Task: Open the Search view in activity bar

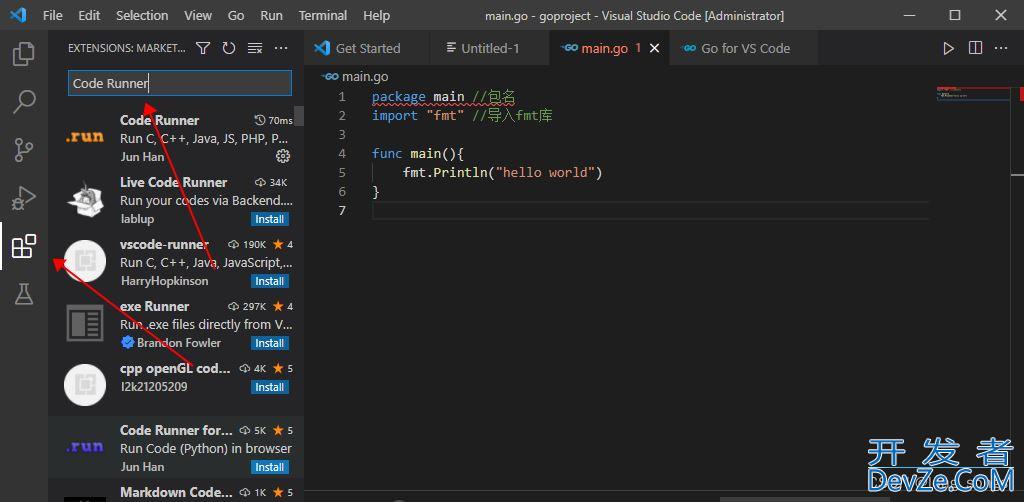Action: [24, 102]
